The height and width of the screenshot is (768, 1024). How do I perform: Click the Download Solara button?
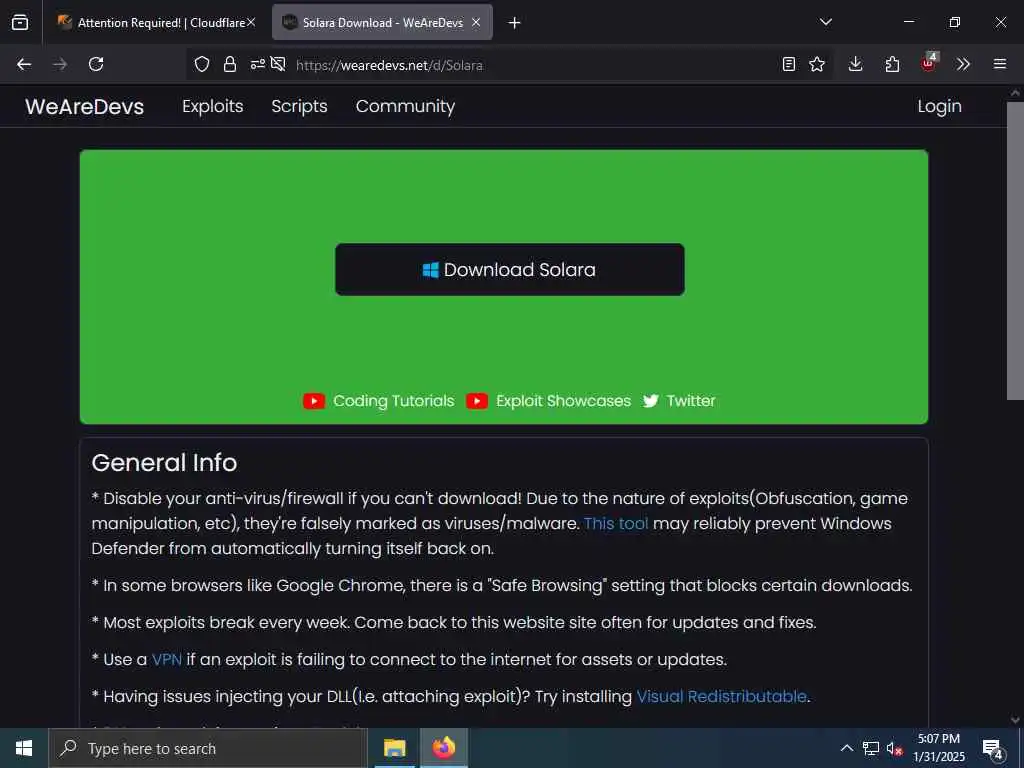pyautogui.click(x=510, y=270)
